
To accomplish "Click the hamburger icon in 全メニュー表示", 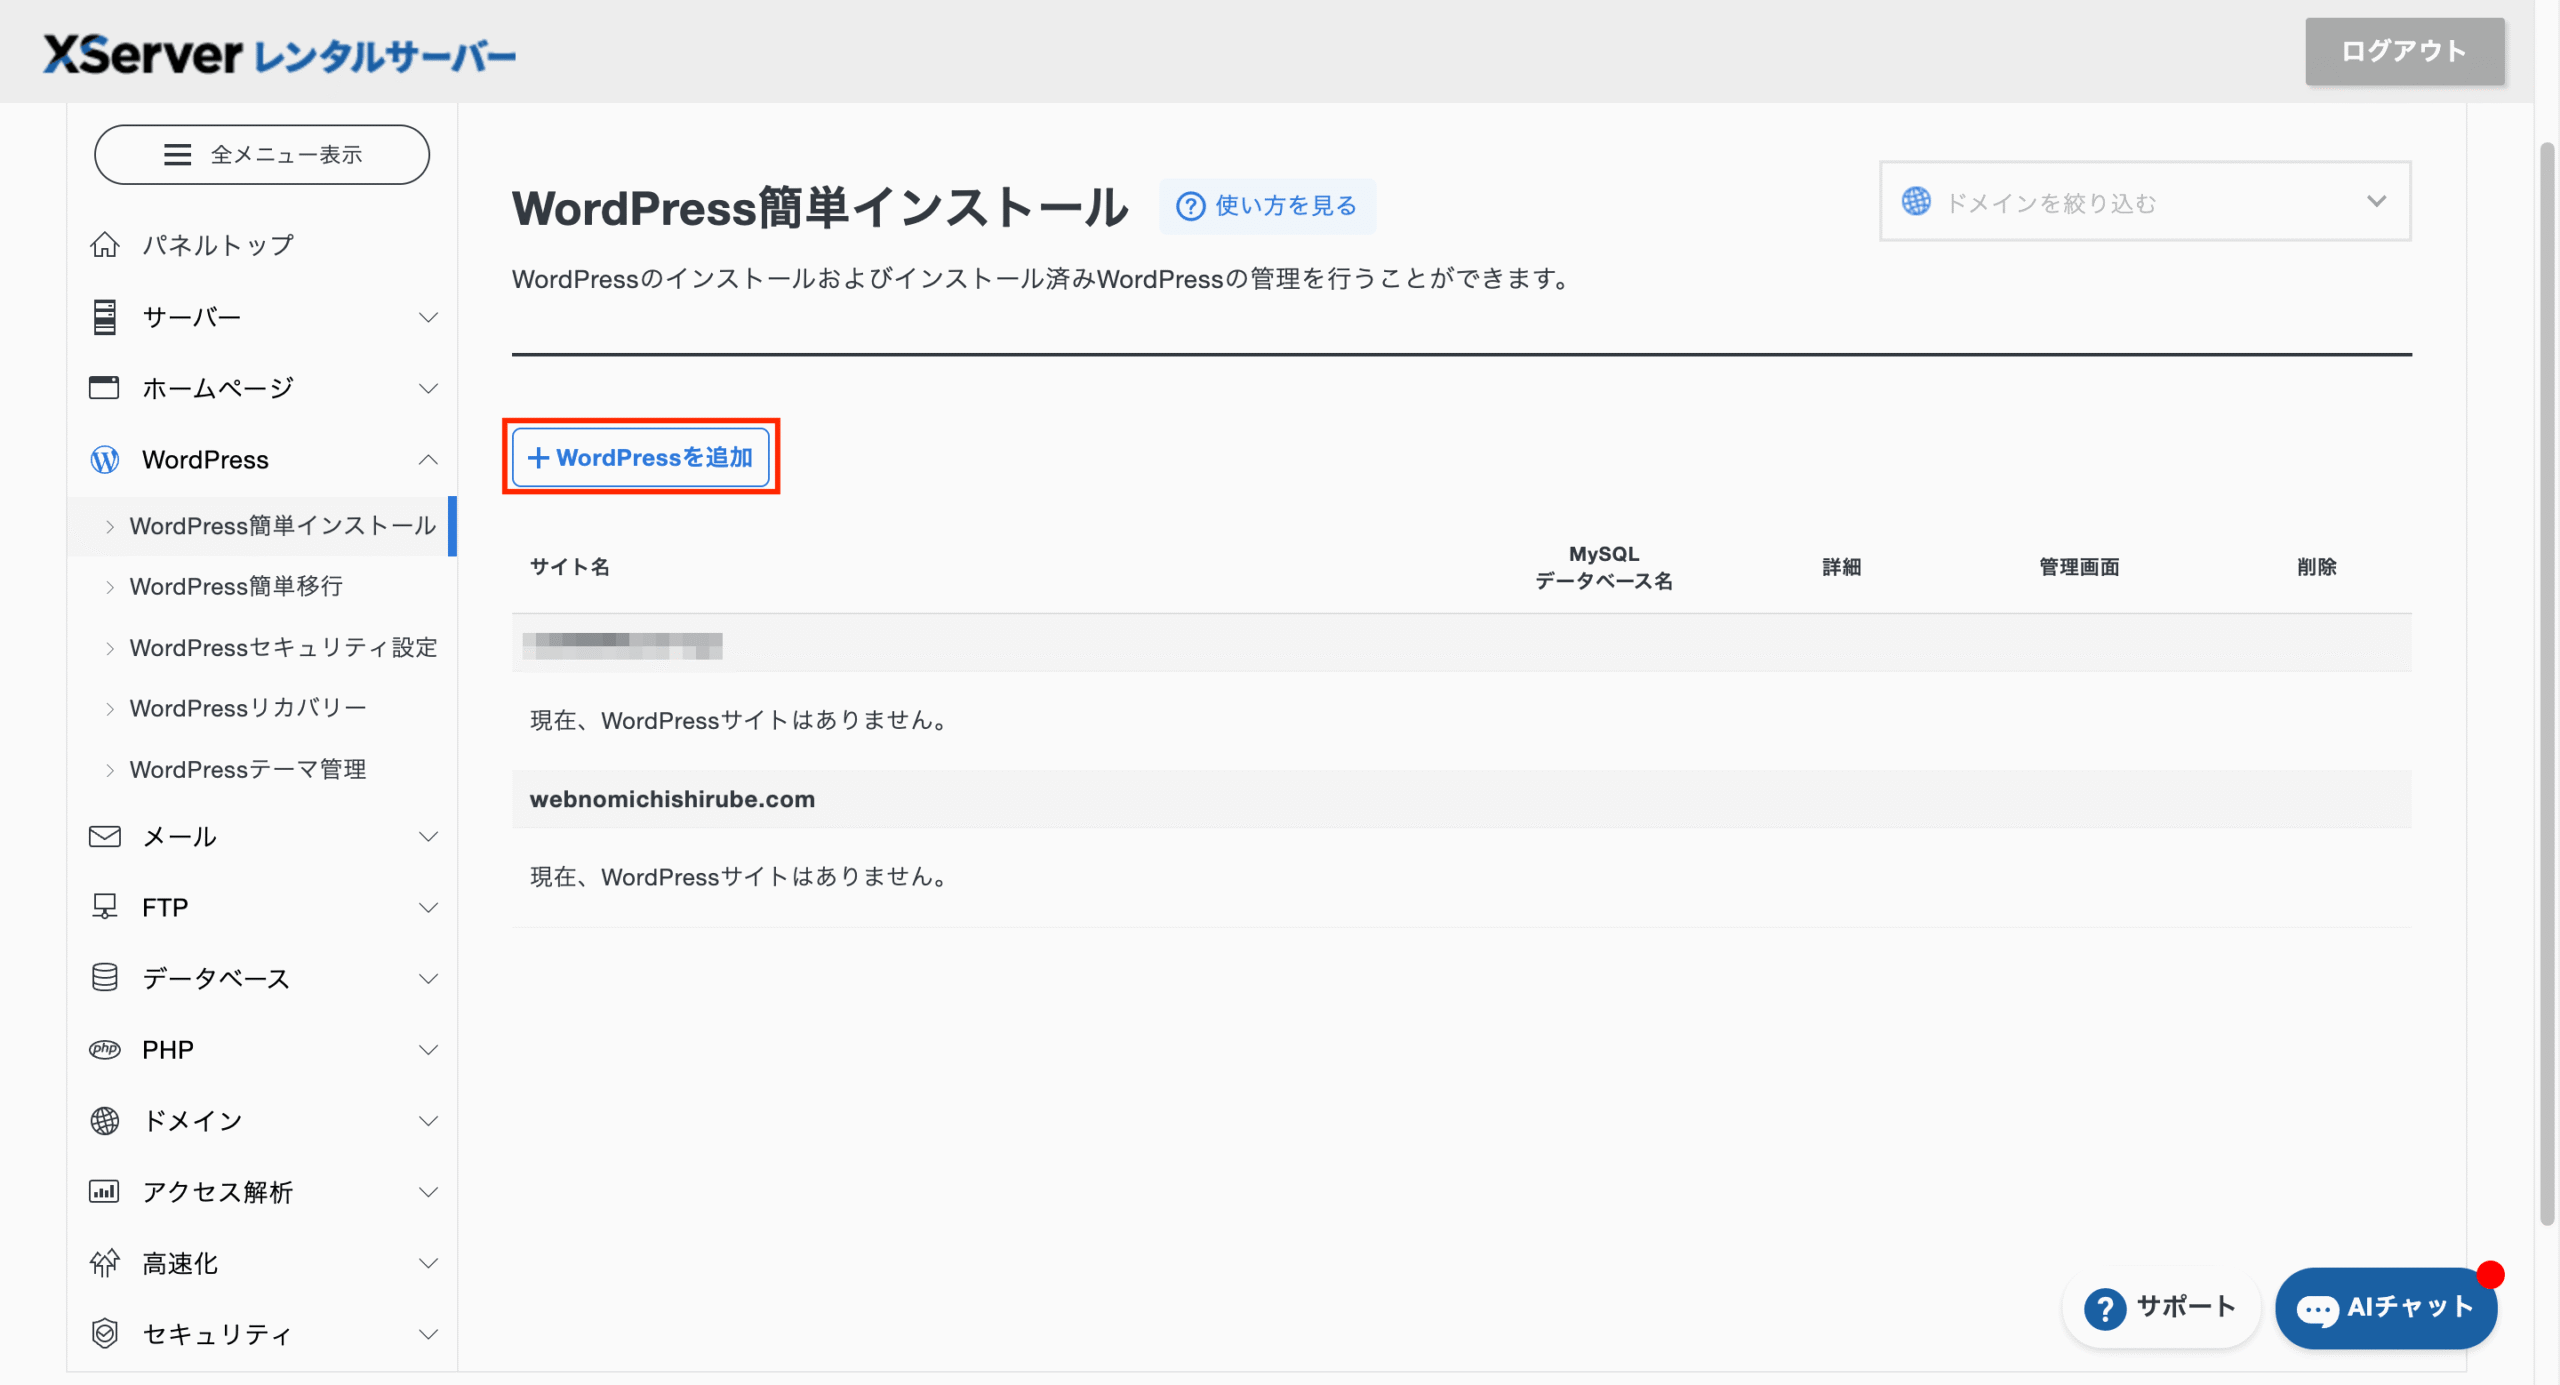I will (x=177, y=155).
